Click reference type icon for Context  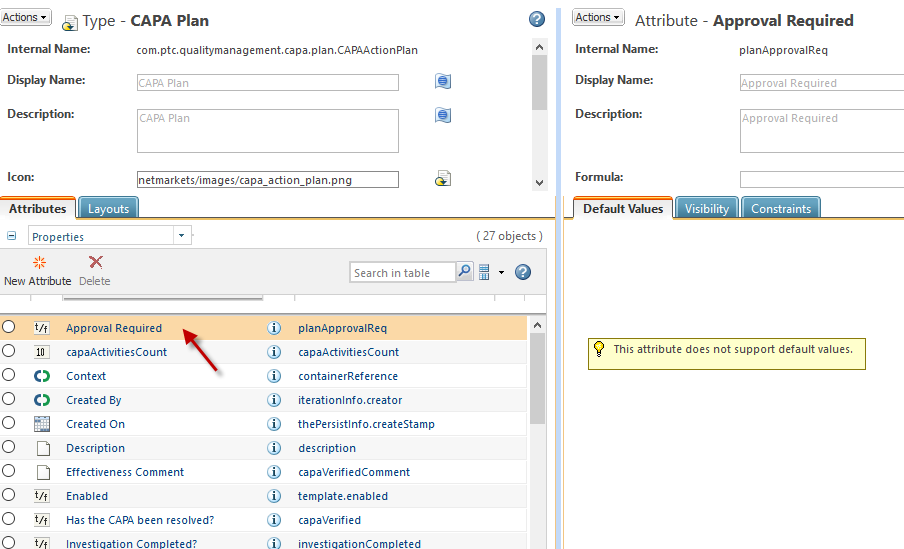[42, 376]
